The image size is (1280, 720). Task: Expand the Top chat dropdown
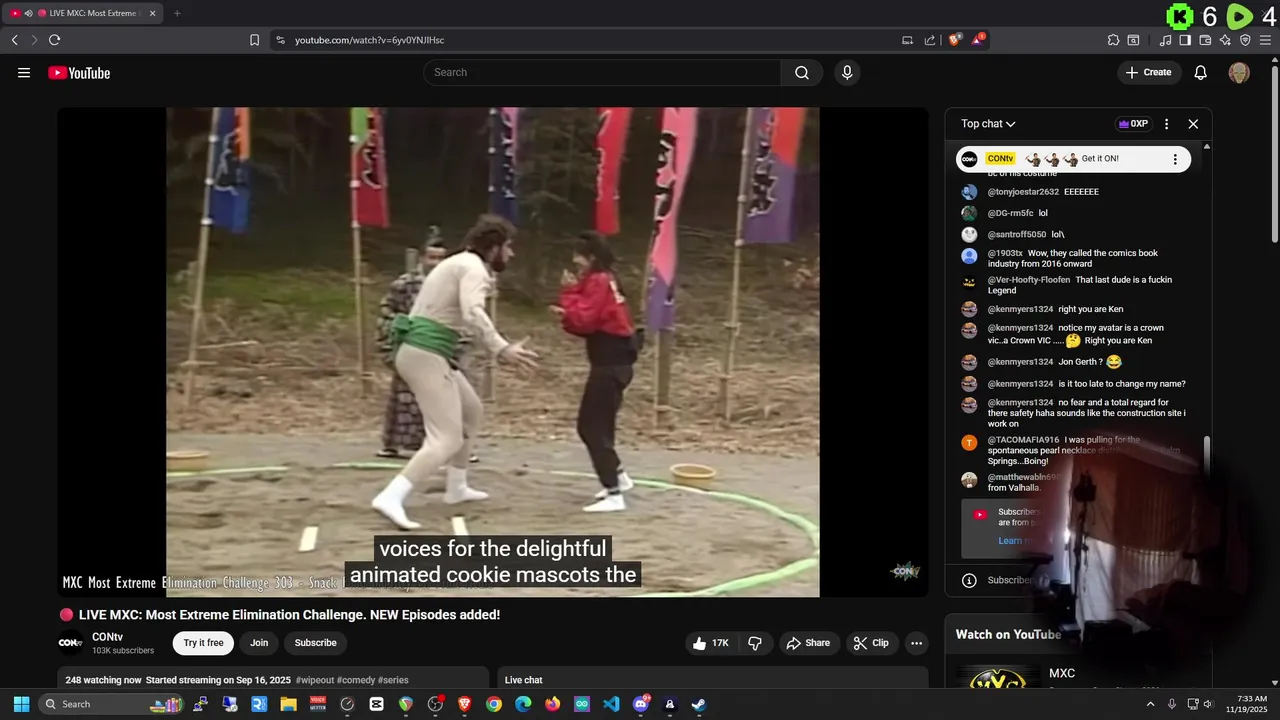988,124
